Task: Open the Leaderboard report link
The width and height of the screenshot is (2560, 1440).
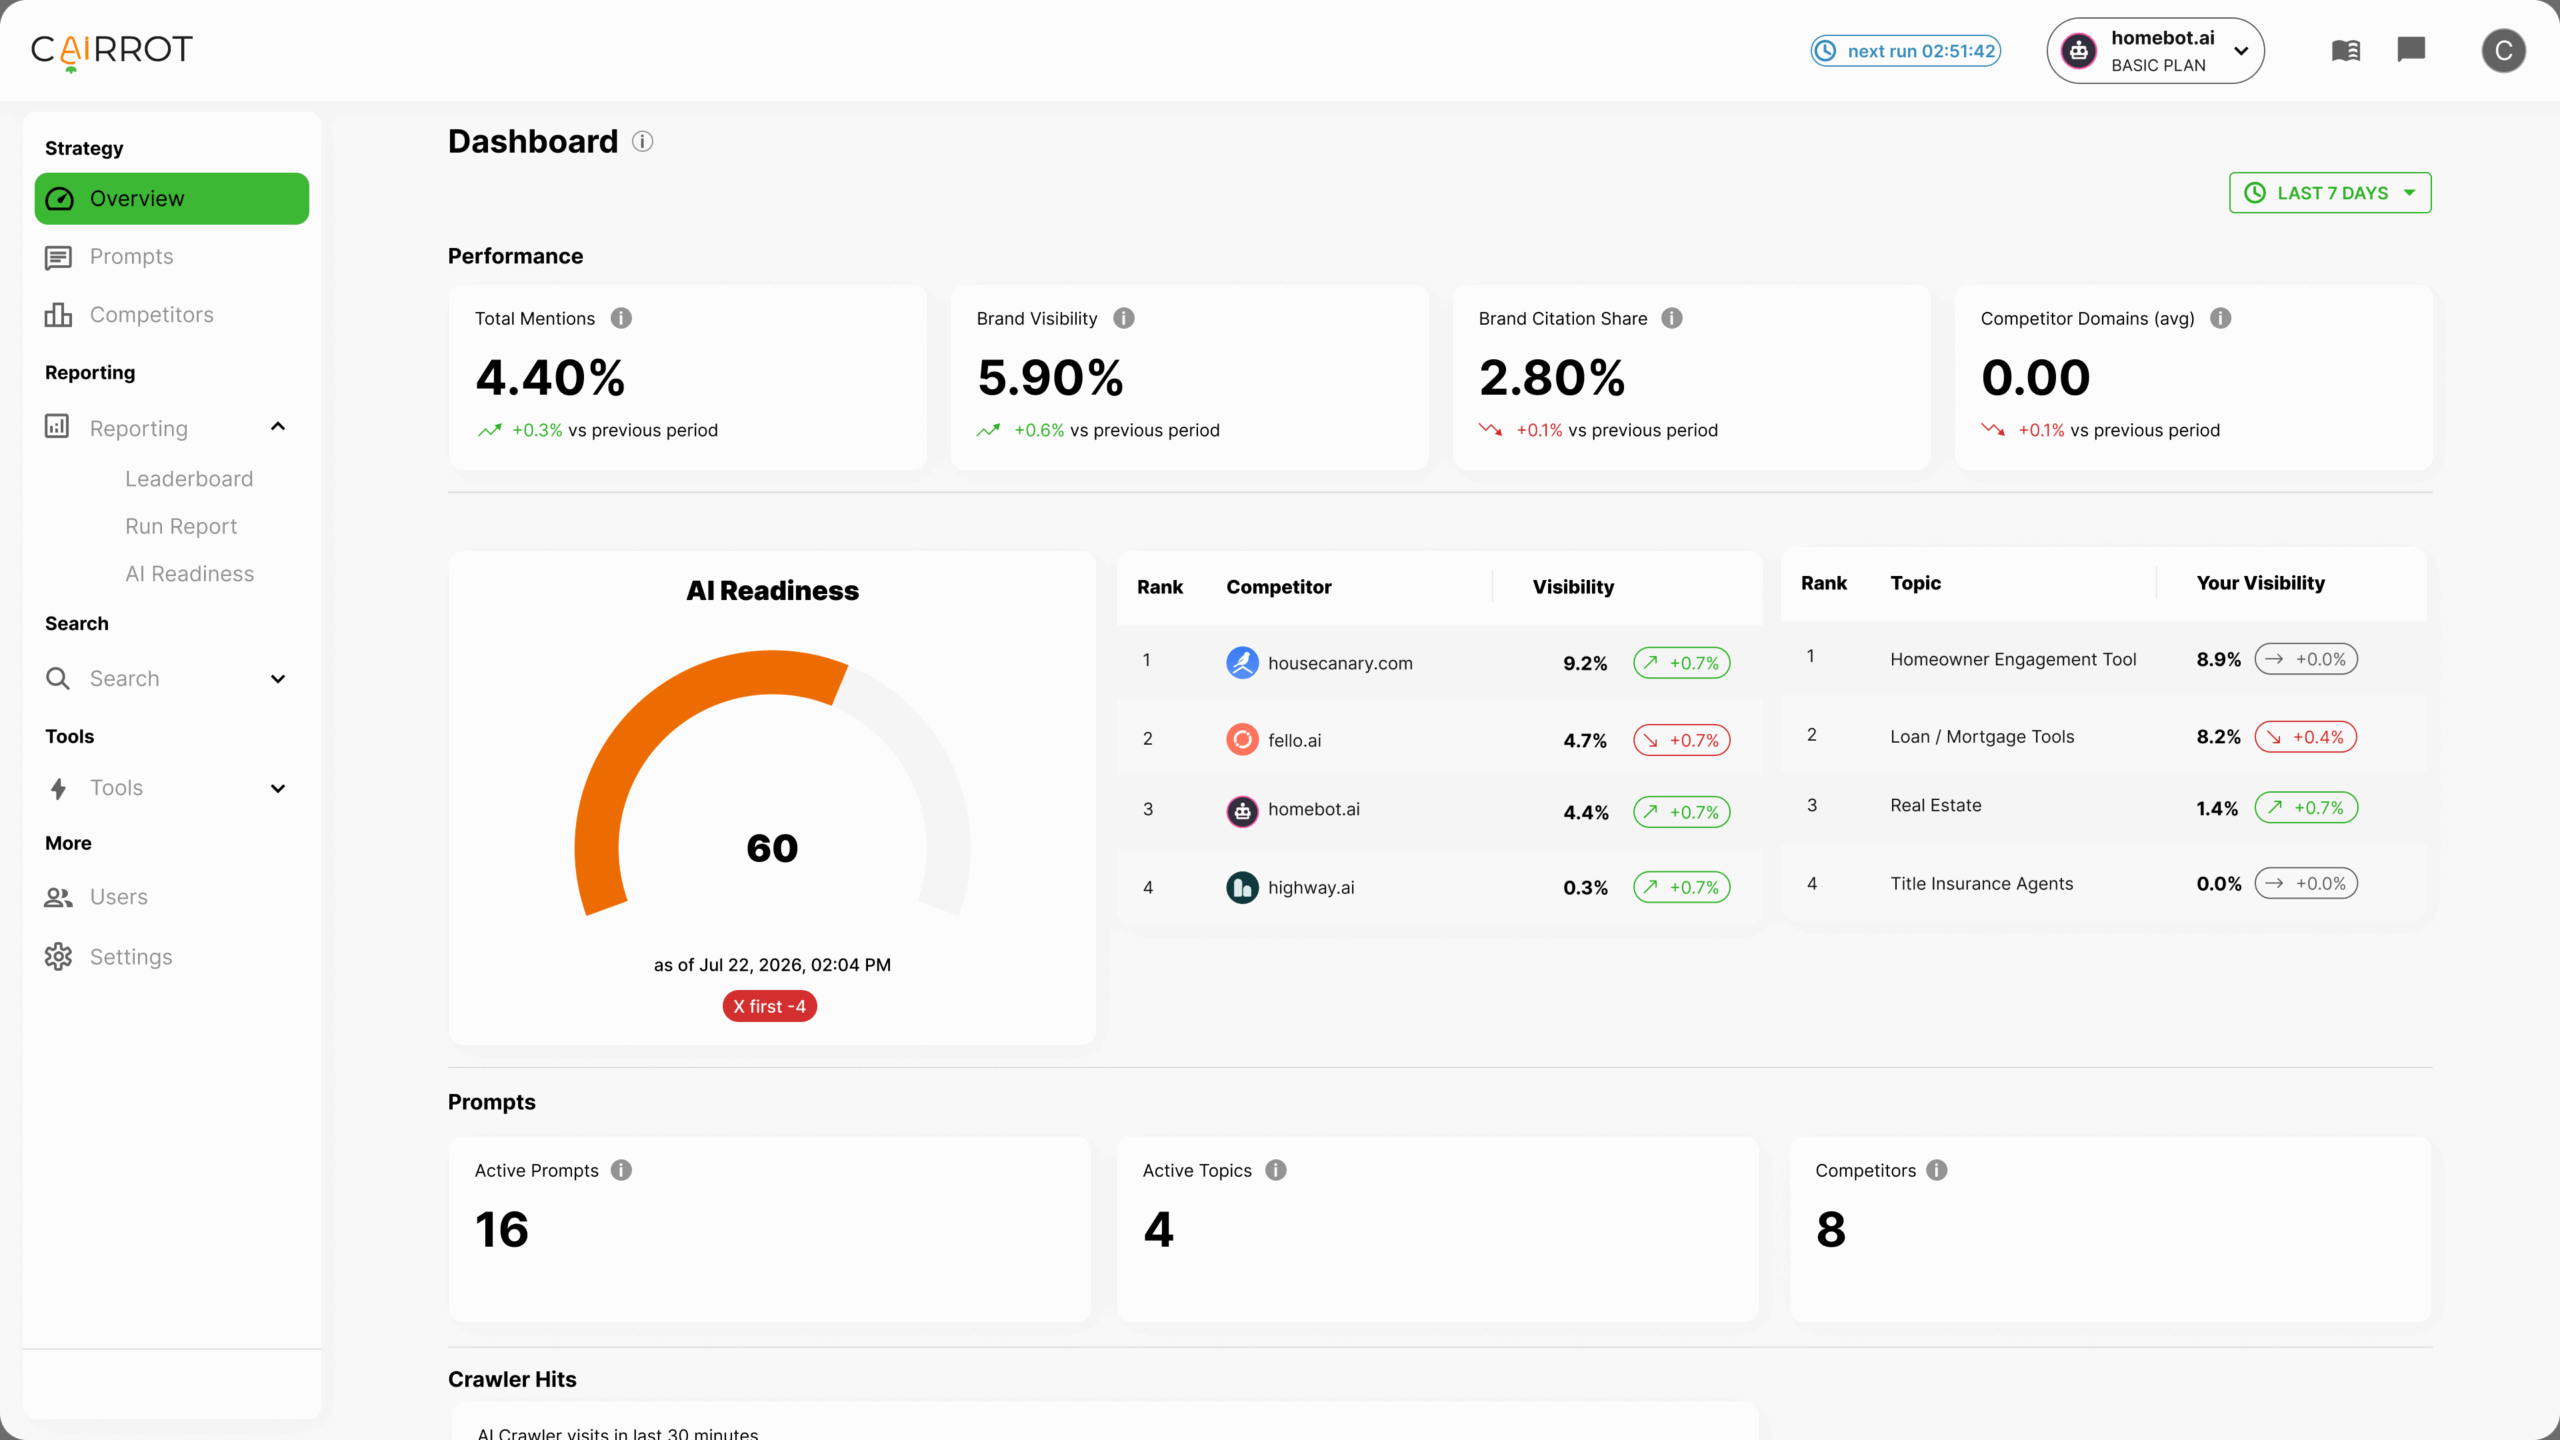Action: pyautogui.click(x=189, y=479)
